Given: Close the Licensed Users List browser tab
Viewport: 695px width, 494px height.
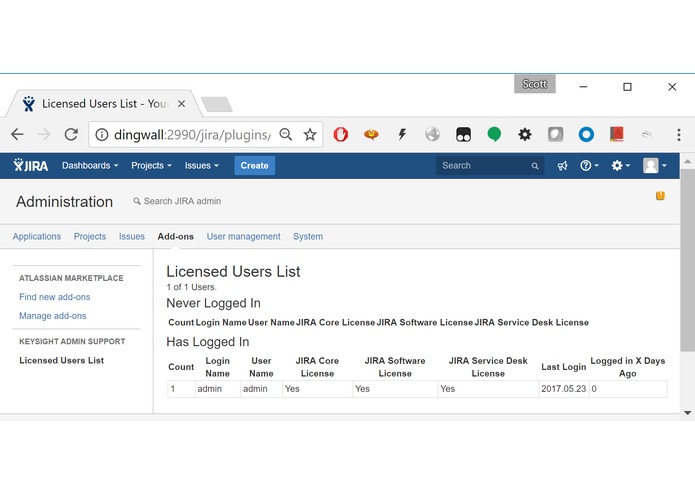Looking at the screenshot, I should [x=181, y=104].
